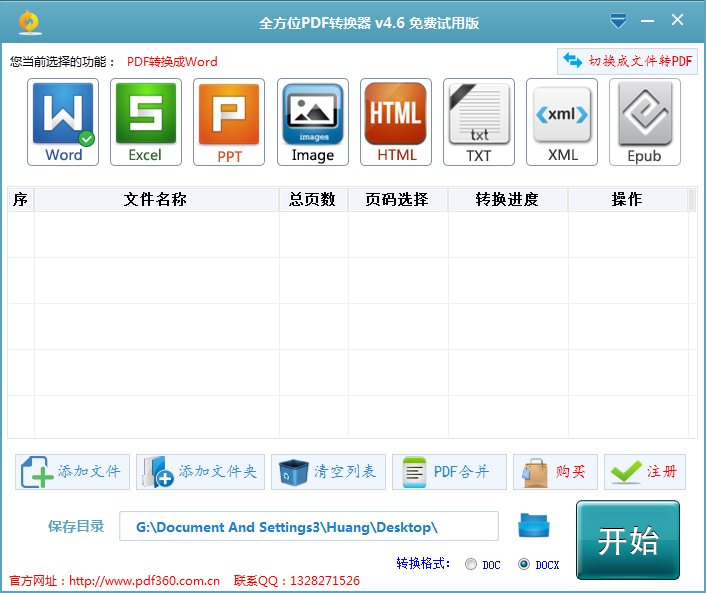The height and width of the screenshot is (593, 706).
Task: Select the XML conversion icon
Action: pyautogui.click(x=562, y=122)
